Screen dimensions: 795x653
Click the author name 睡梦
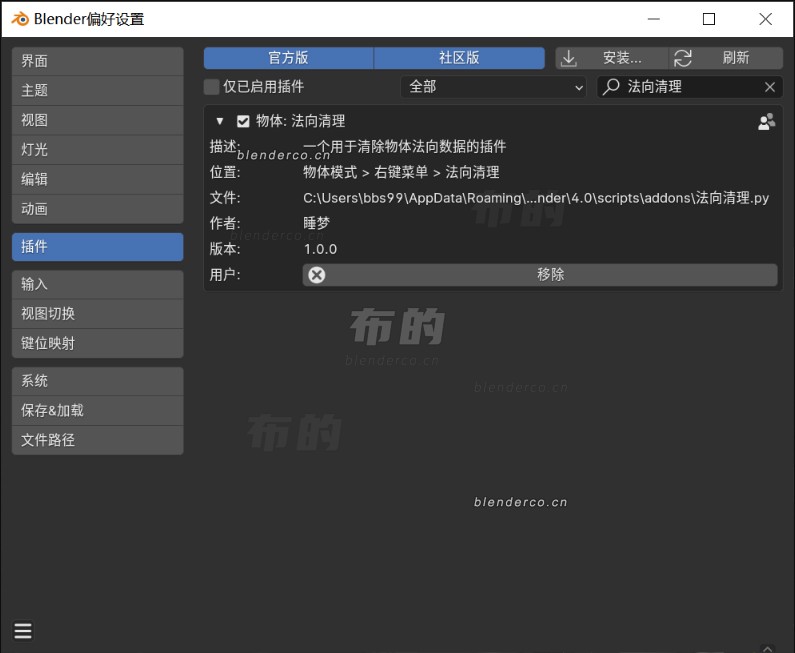316,223
